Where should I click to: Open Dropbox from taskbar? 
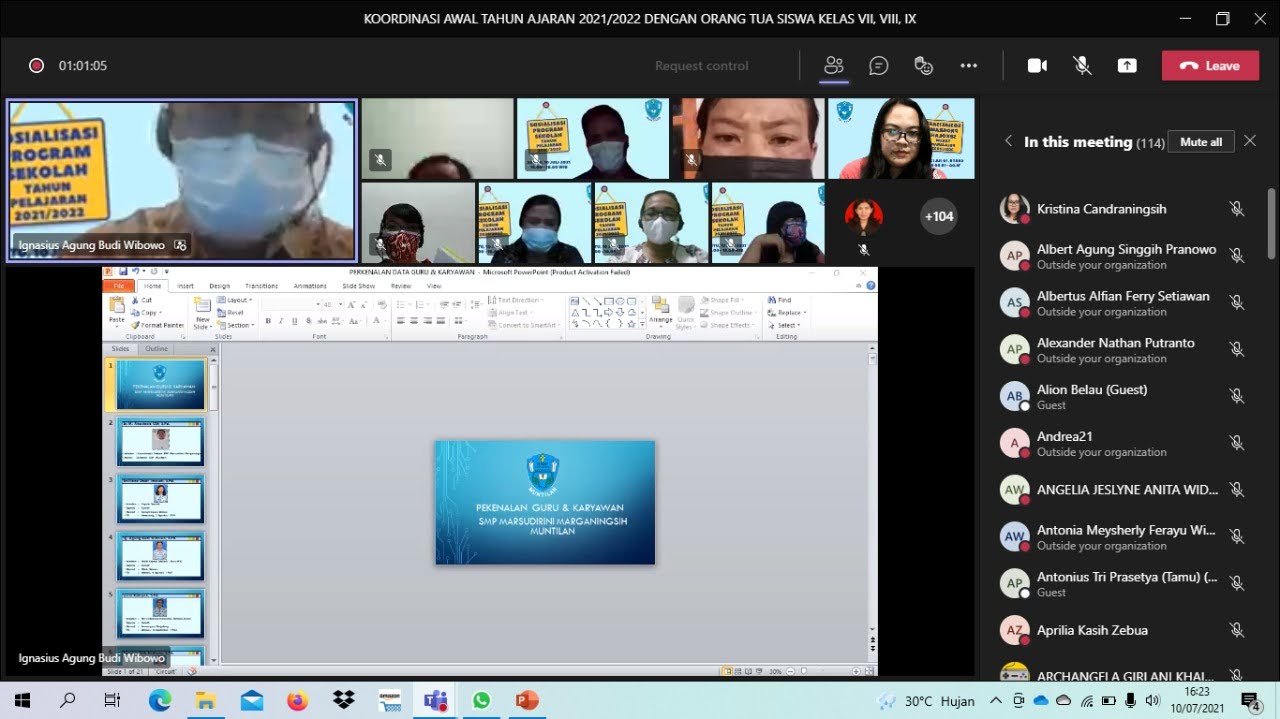pyautogui.click(x=343, y=700)
